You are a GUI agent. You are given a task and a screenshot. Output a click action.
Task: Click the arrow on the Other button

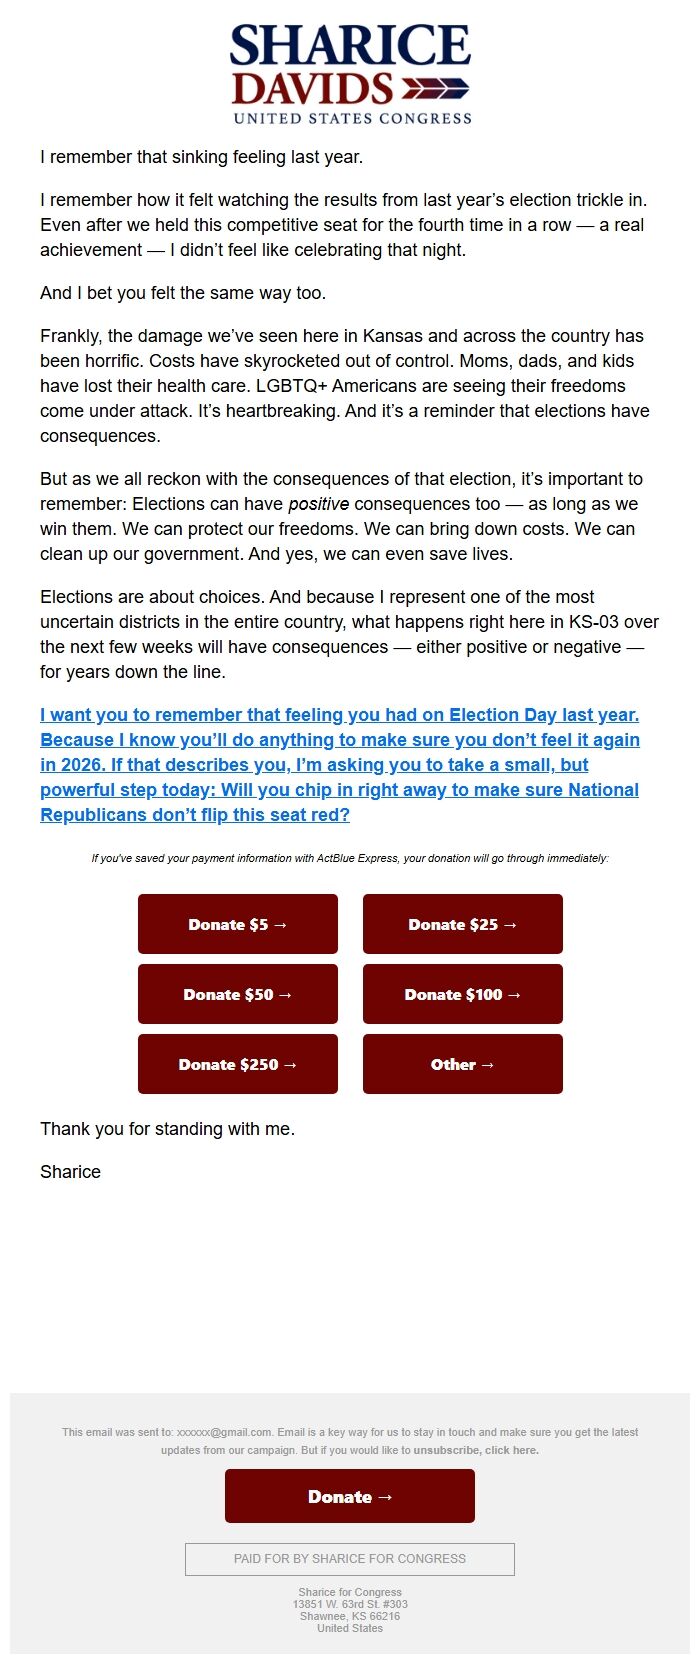pos(490,1064)
